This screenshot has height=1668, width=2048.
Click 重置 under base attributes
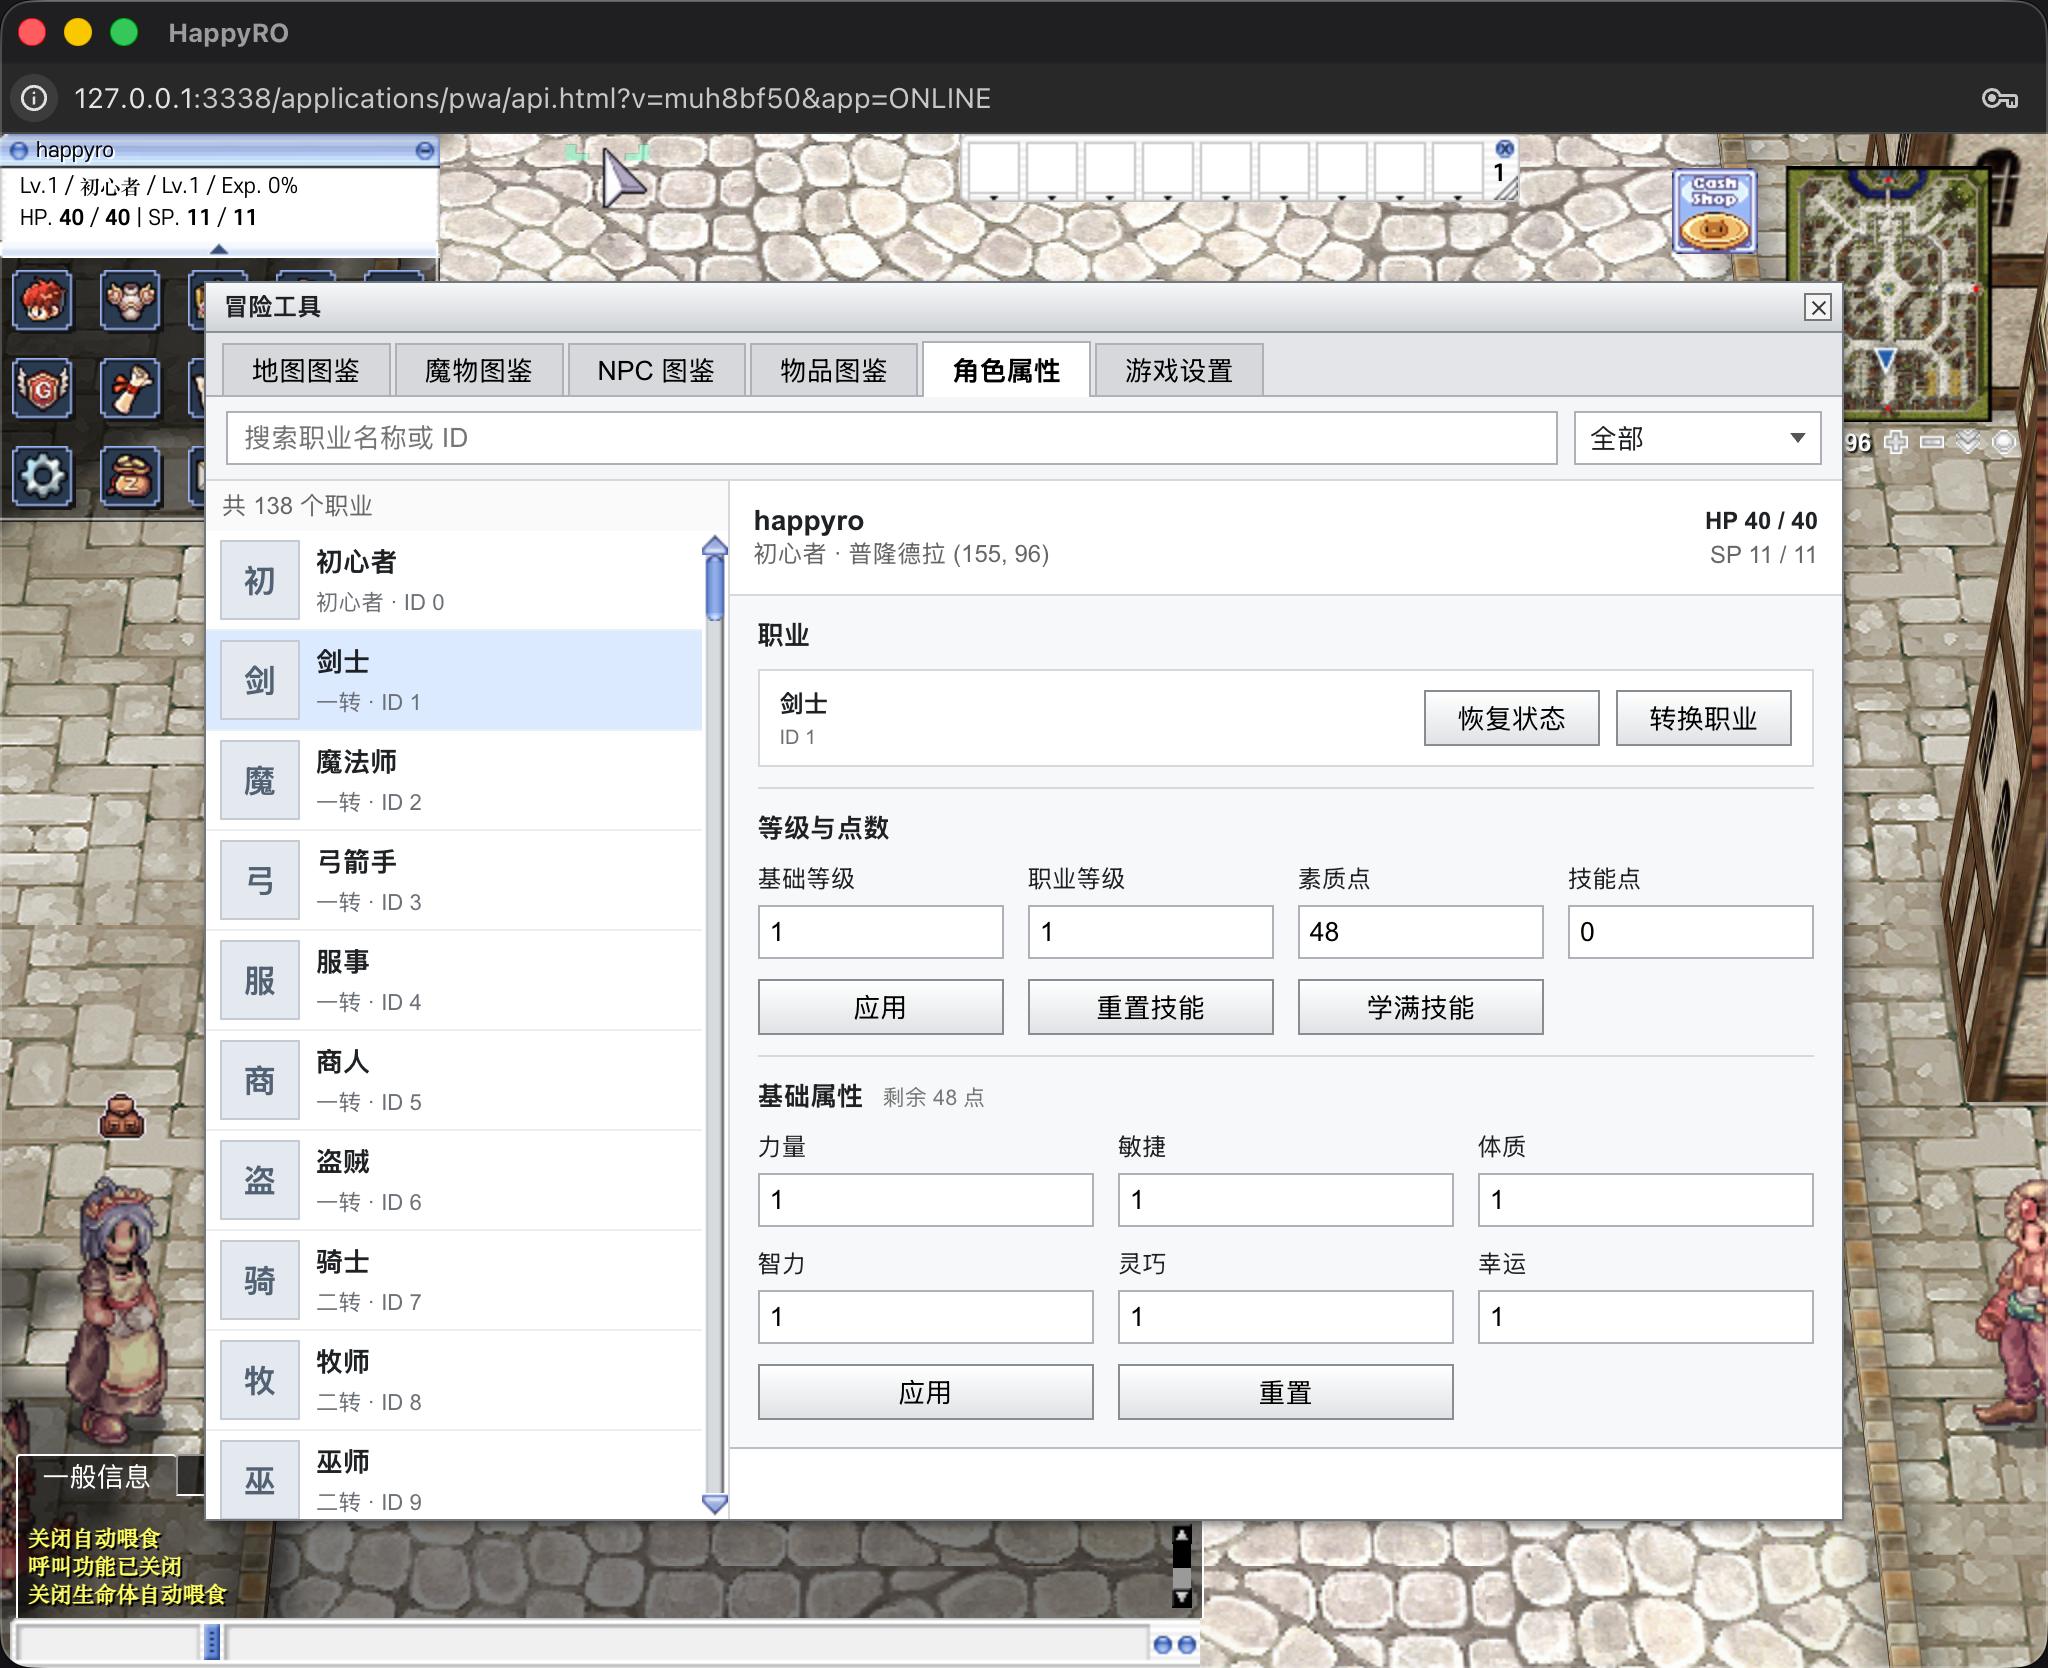pos(1286,1392)
